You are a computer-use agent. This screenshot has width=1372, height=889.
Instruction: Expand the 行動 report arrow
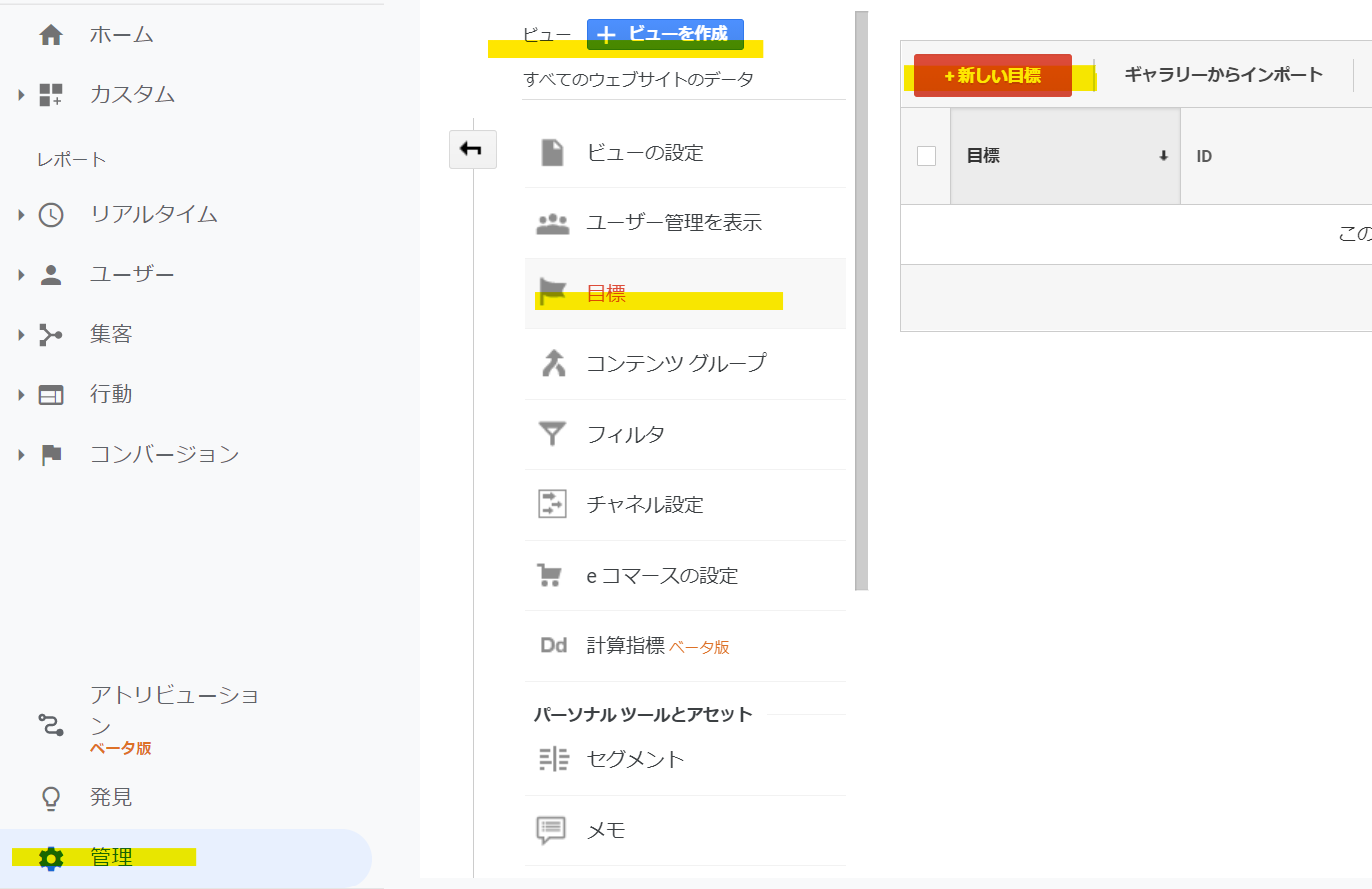coord(21,395)
